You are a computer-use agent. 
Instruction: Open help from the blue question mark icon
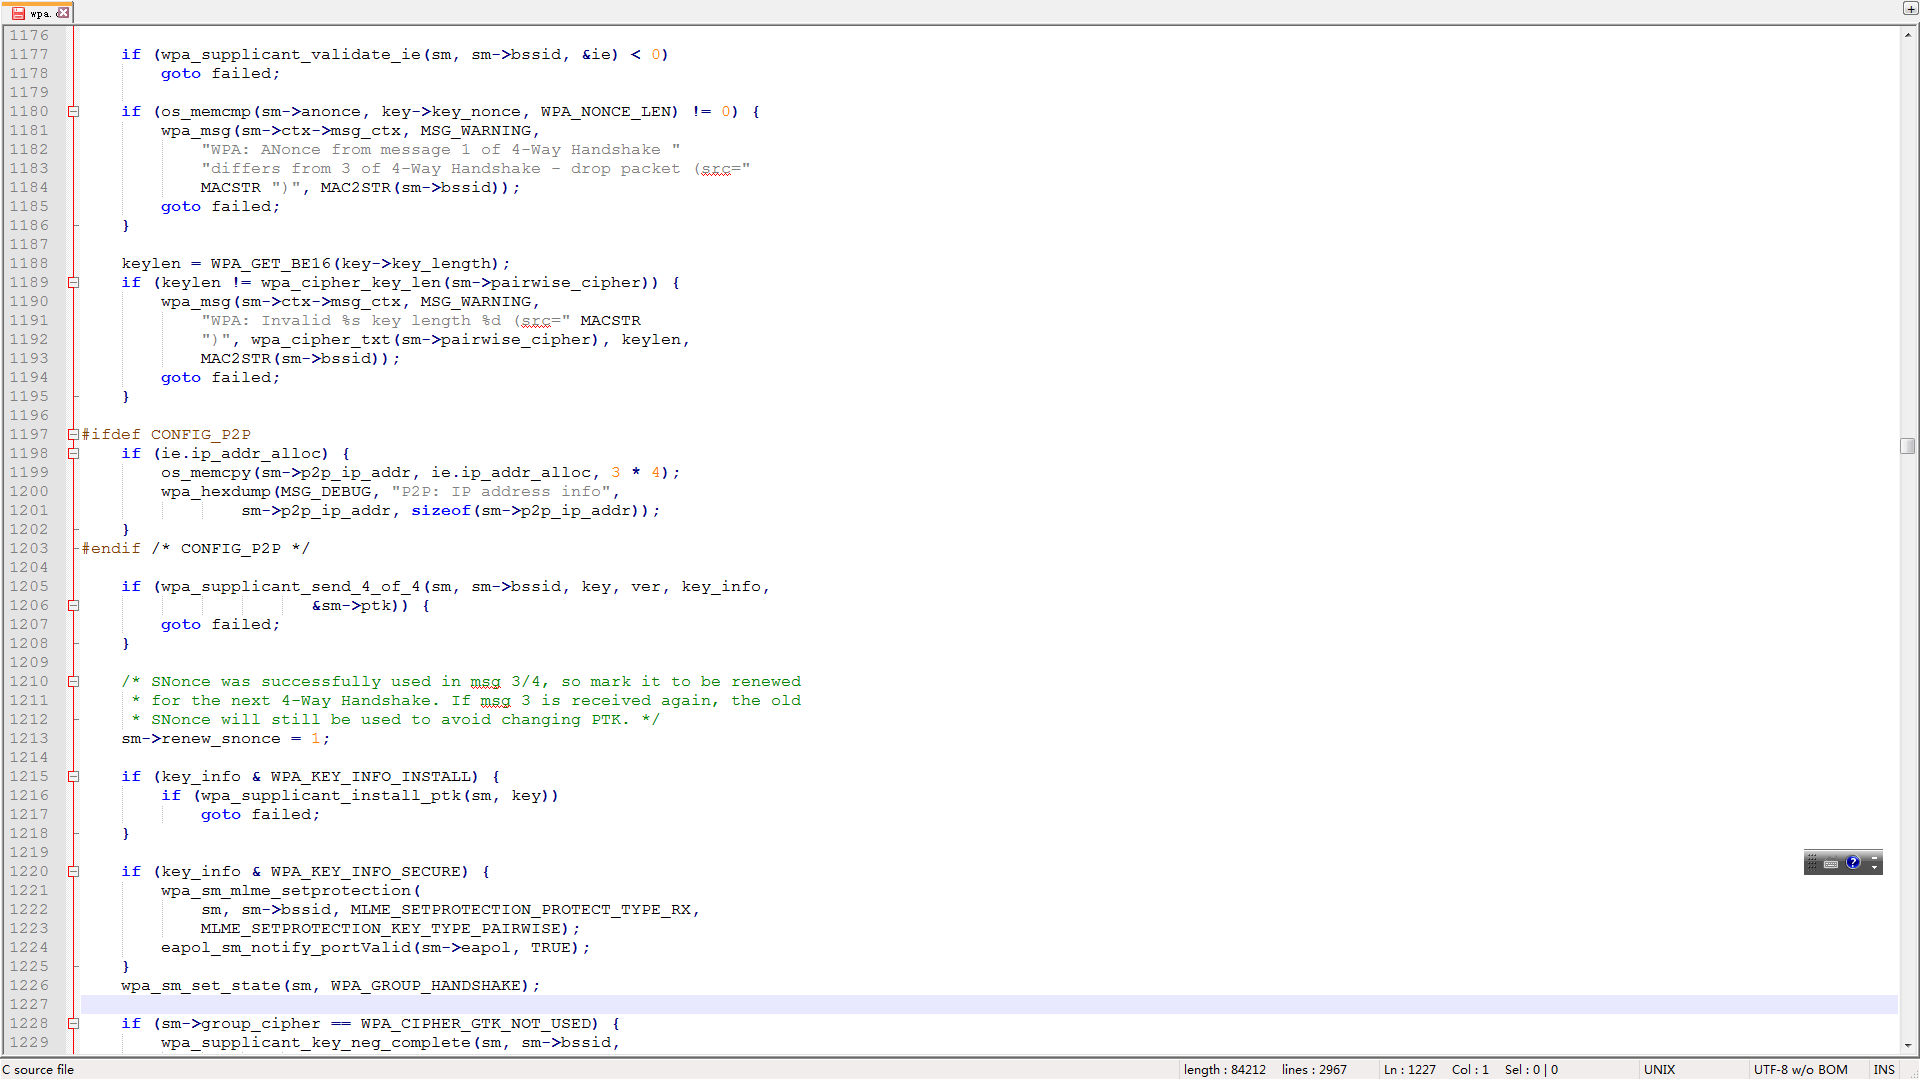1853,862
